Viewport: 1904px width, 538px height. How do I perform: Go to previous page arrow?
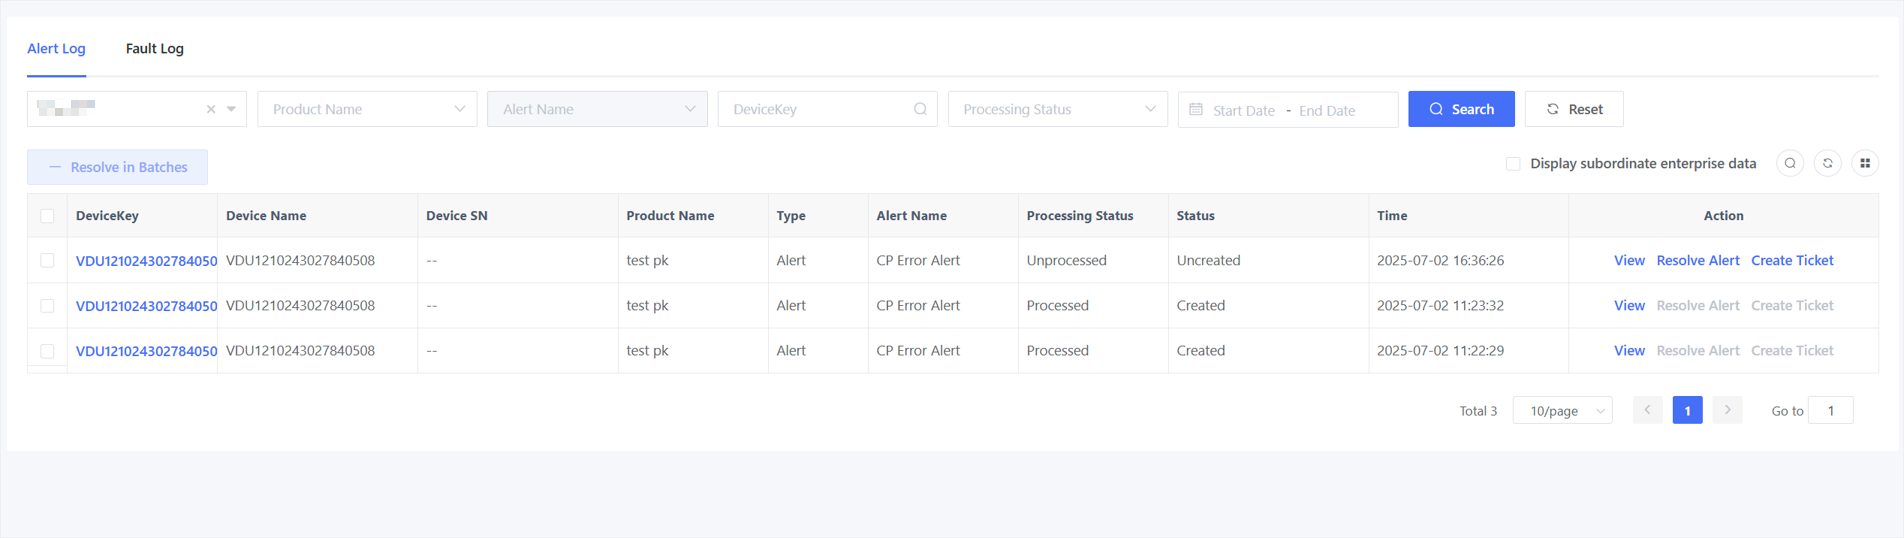tap(1647, 410)
